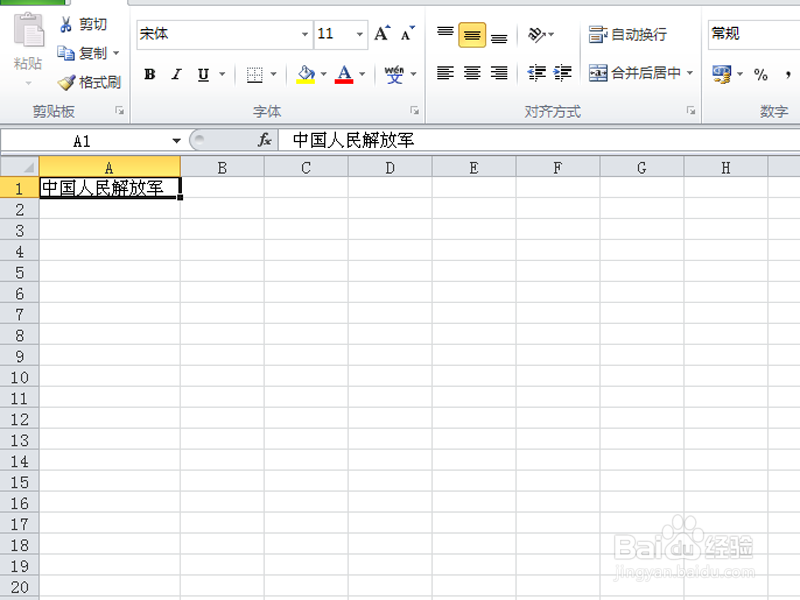This screenshot has width=800, height=600.
Task: Open phonetic guide dropdown arrow
Action: [413, 74]
